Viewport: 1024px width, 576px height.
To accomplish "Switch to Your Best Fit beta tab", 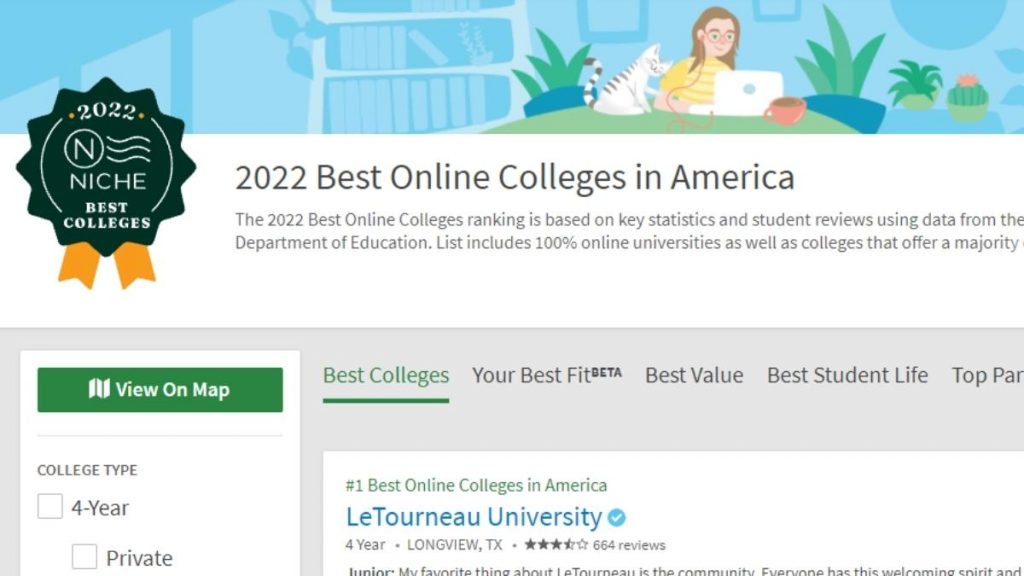I will coord(547,376).
